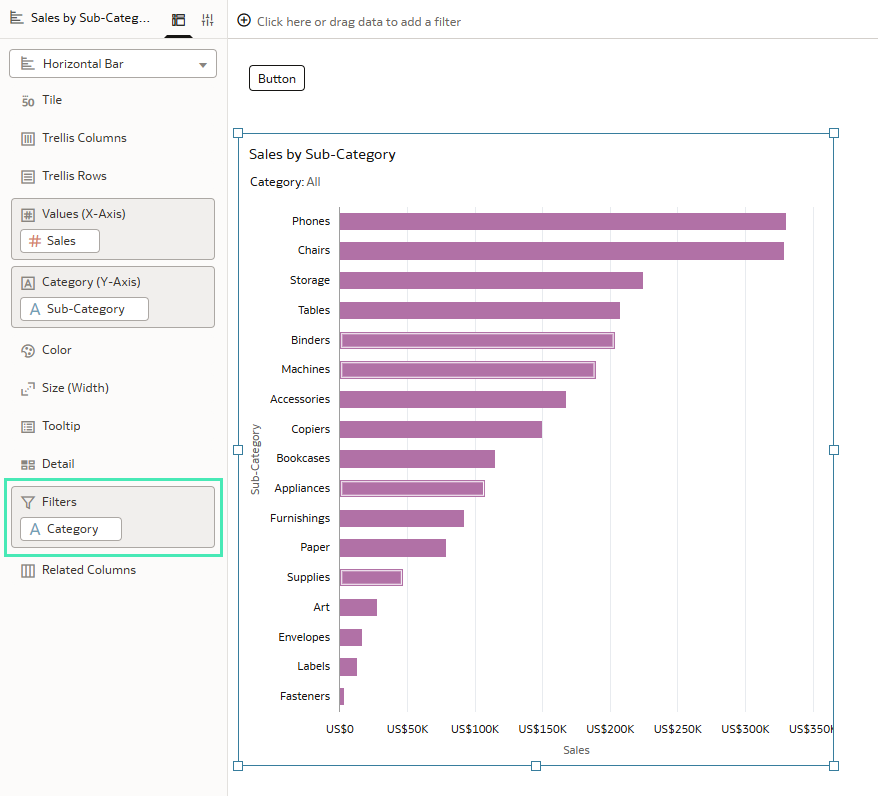The height and width of the screenshot is (796, 878).
Task: Click the Category: All filter label
Action: (x=285, y=182)
